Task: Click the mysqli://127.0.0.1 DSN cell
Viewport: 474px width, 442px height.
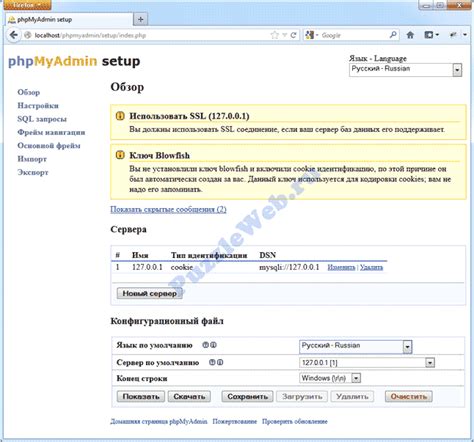Action: click(x=289, y=267)
